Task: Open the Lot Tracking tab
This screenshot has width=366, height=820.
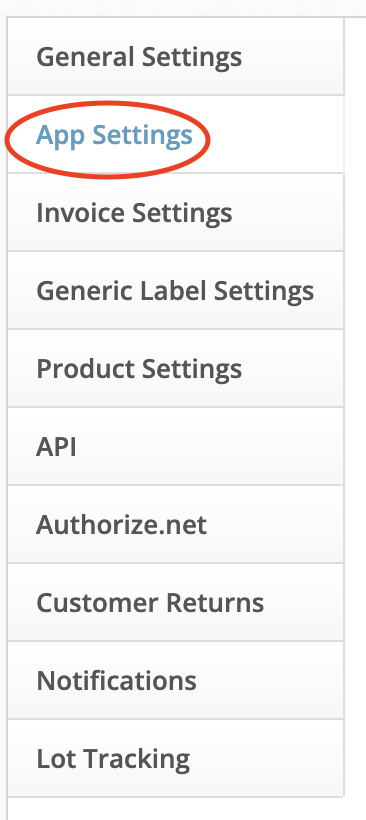Action: tap(176, 758)
